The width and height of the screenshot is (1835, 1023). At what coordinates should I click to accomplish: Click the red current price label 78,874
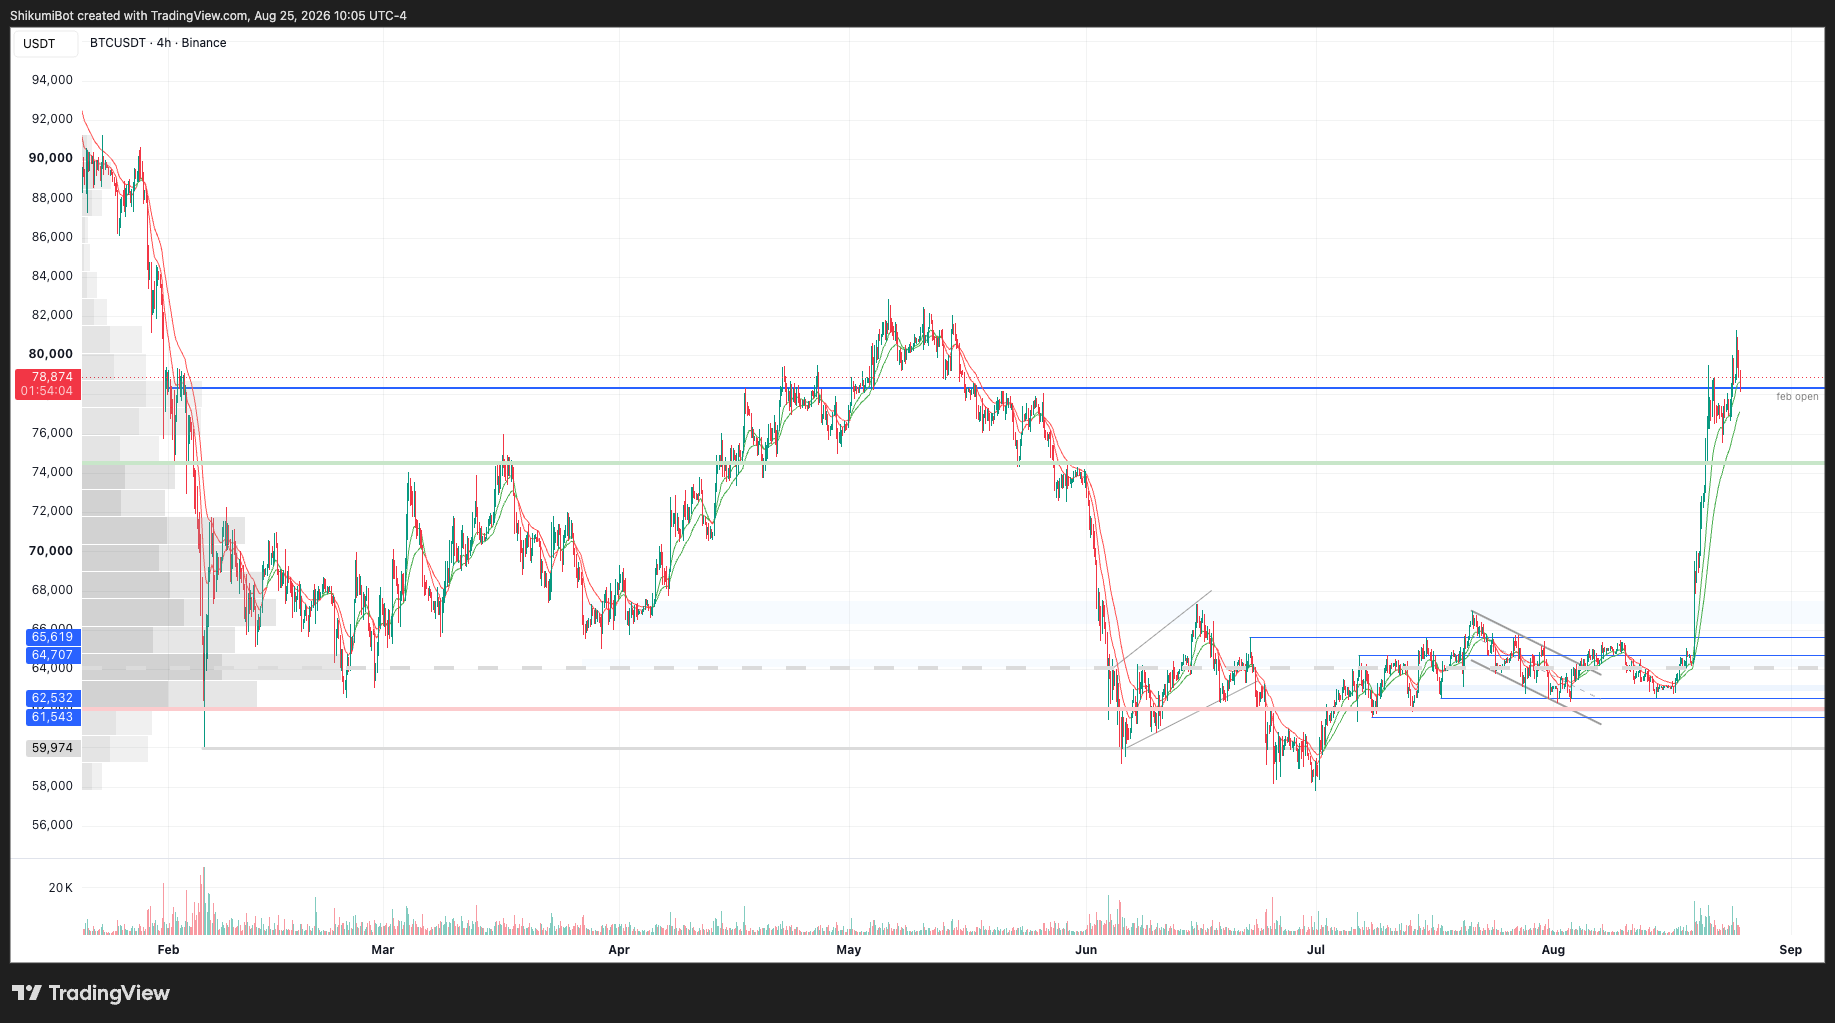pyautogui.click(x=47, y=377)
